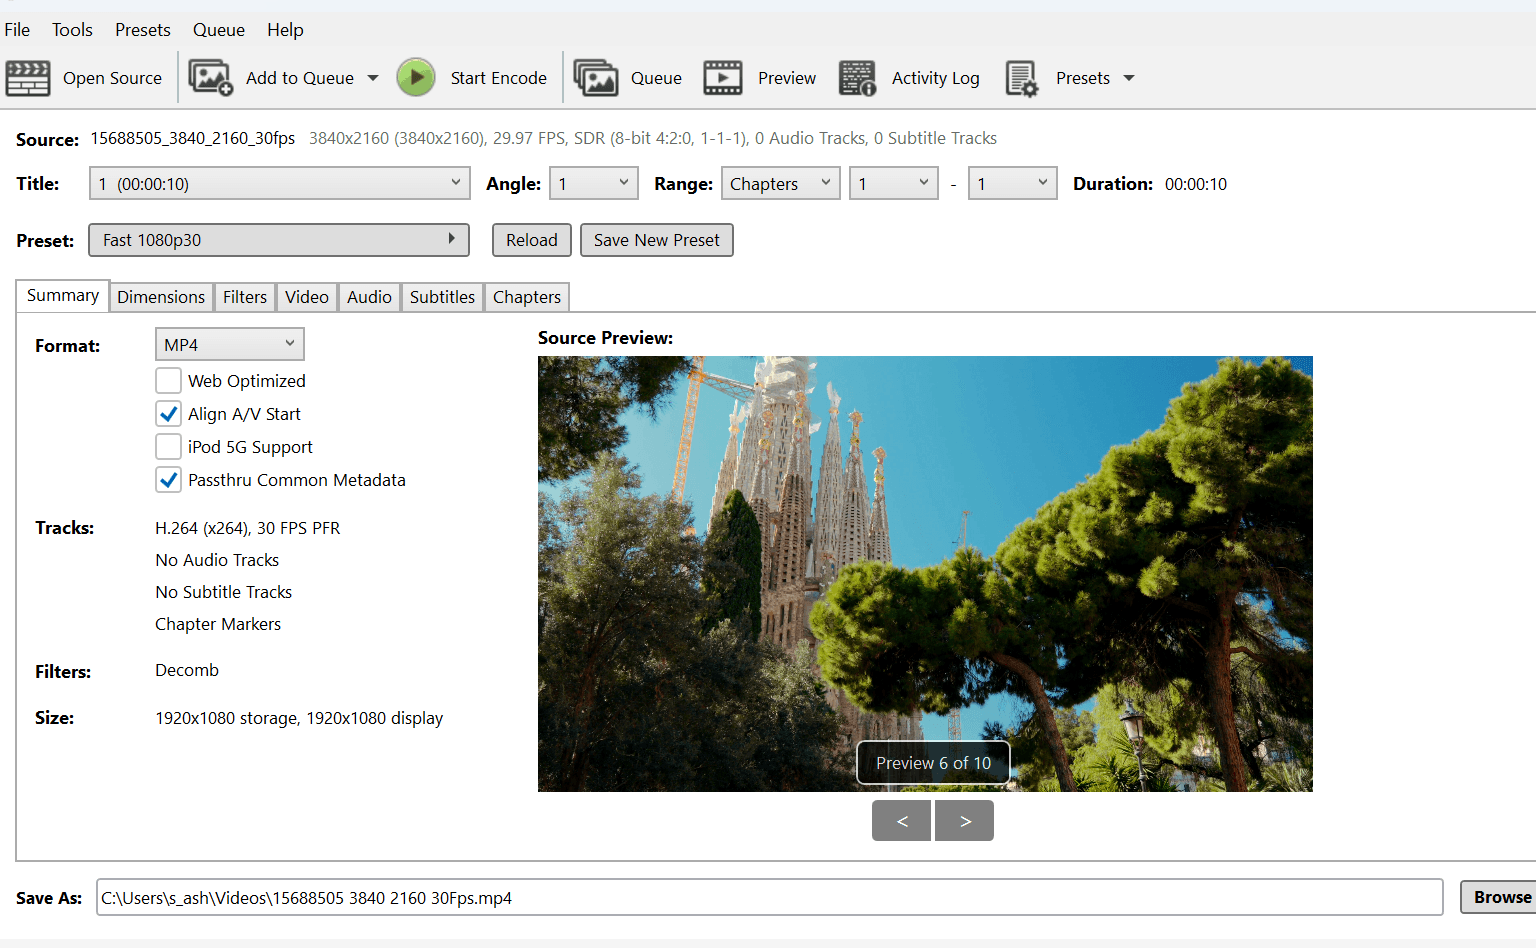Open the start chapter dropdown
The height and width of the screenshot is (948, 1536).
pos(894,183)
